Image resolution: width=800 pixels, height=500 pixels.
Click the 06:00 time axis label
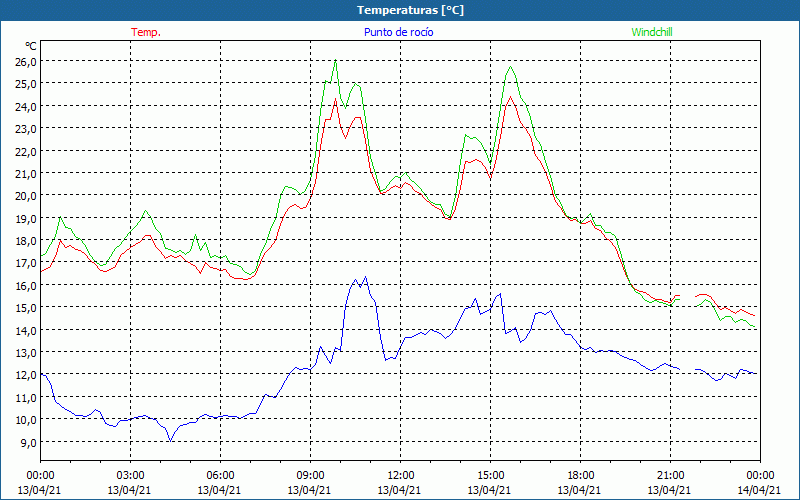point(220,476)
